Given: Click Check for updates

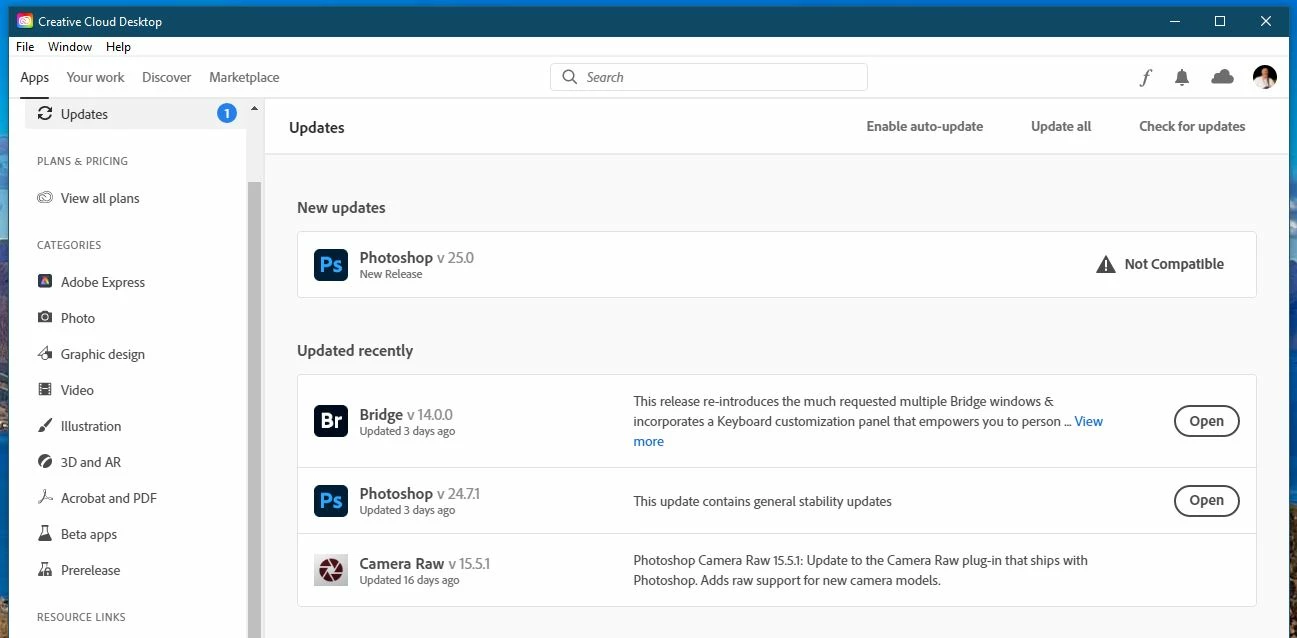Looking at the screenshot, I should pos(1192,126).
